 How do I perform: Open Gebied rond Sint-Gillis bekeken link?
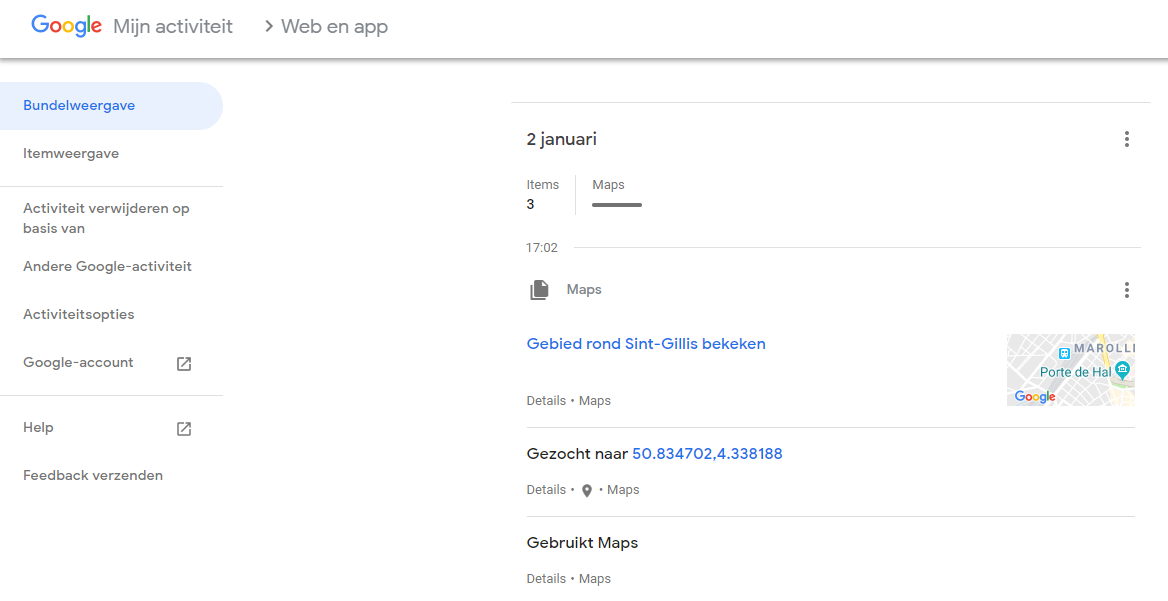pos(646,344)
